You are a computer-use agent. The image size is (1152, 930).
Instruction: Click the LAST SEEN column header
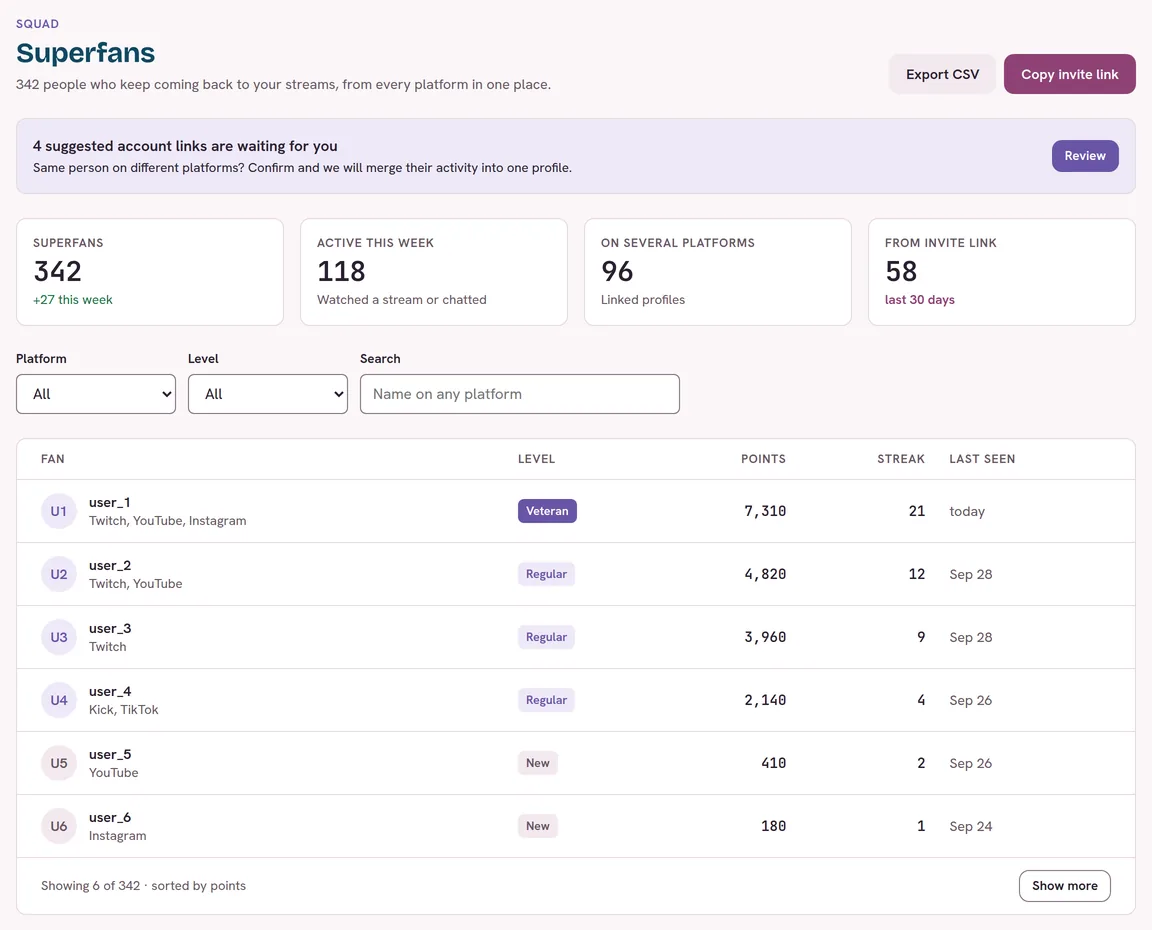(982, 459)
